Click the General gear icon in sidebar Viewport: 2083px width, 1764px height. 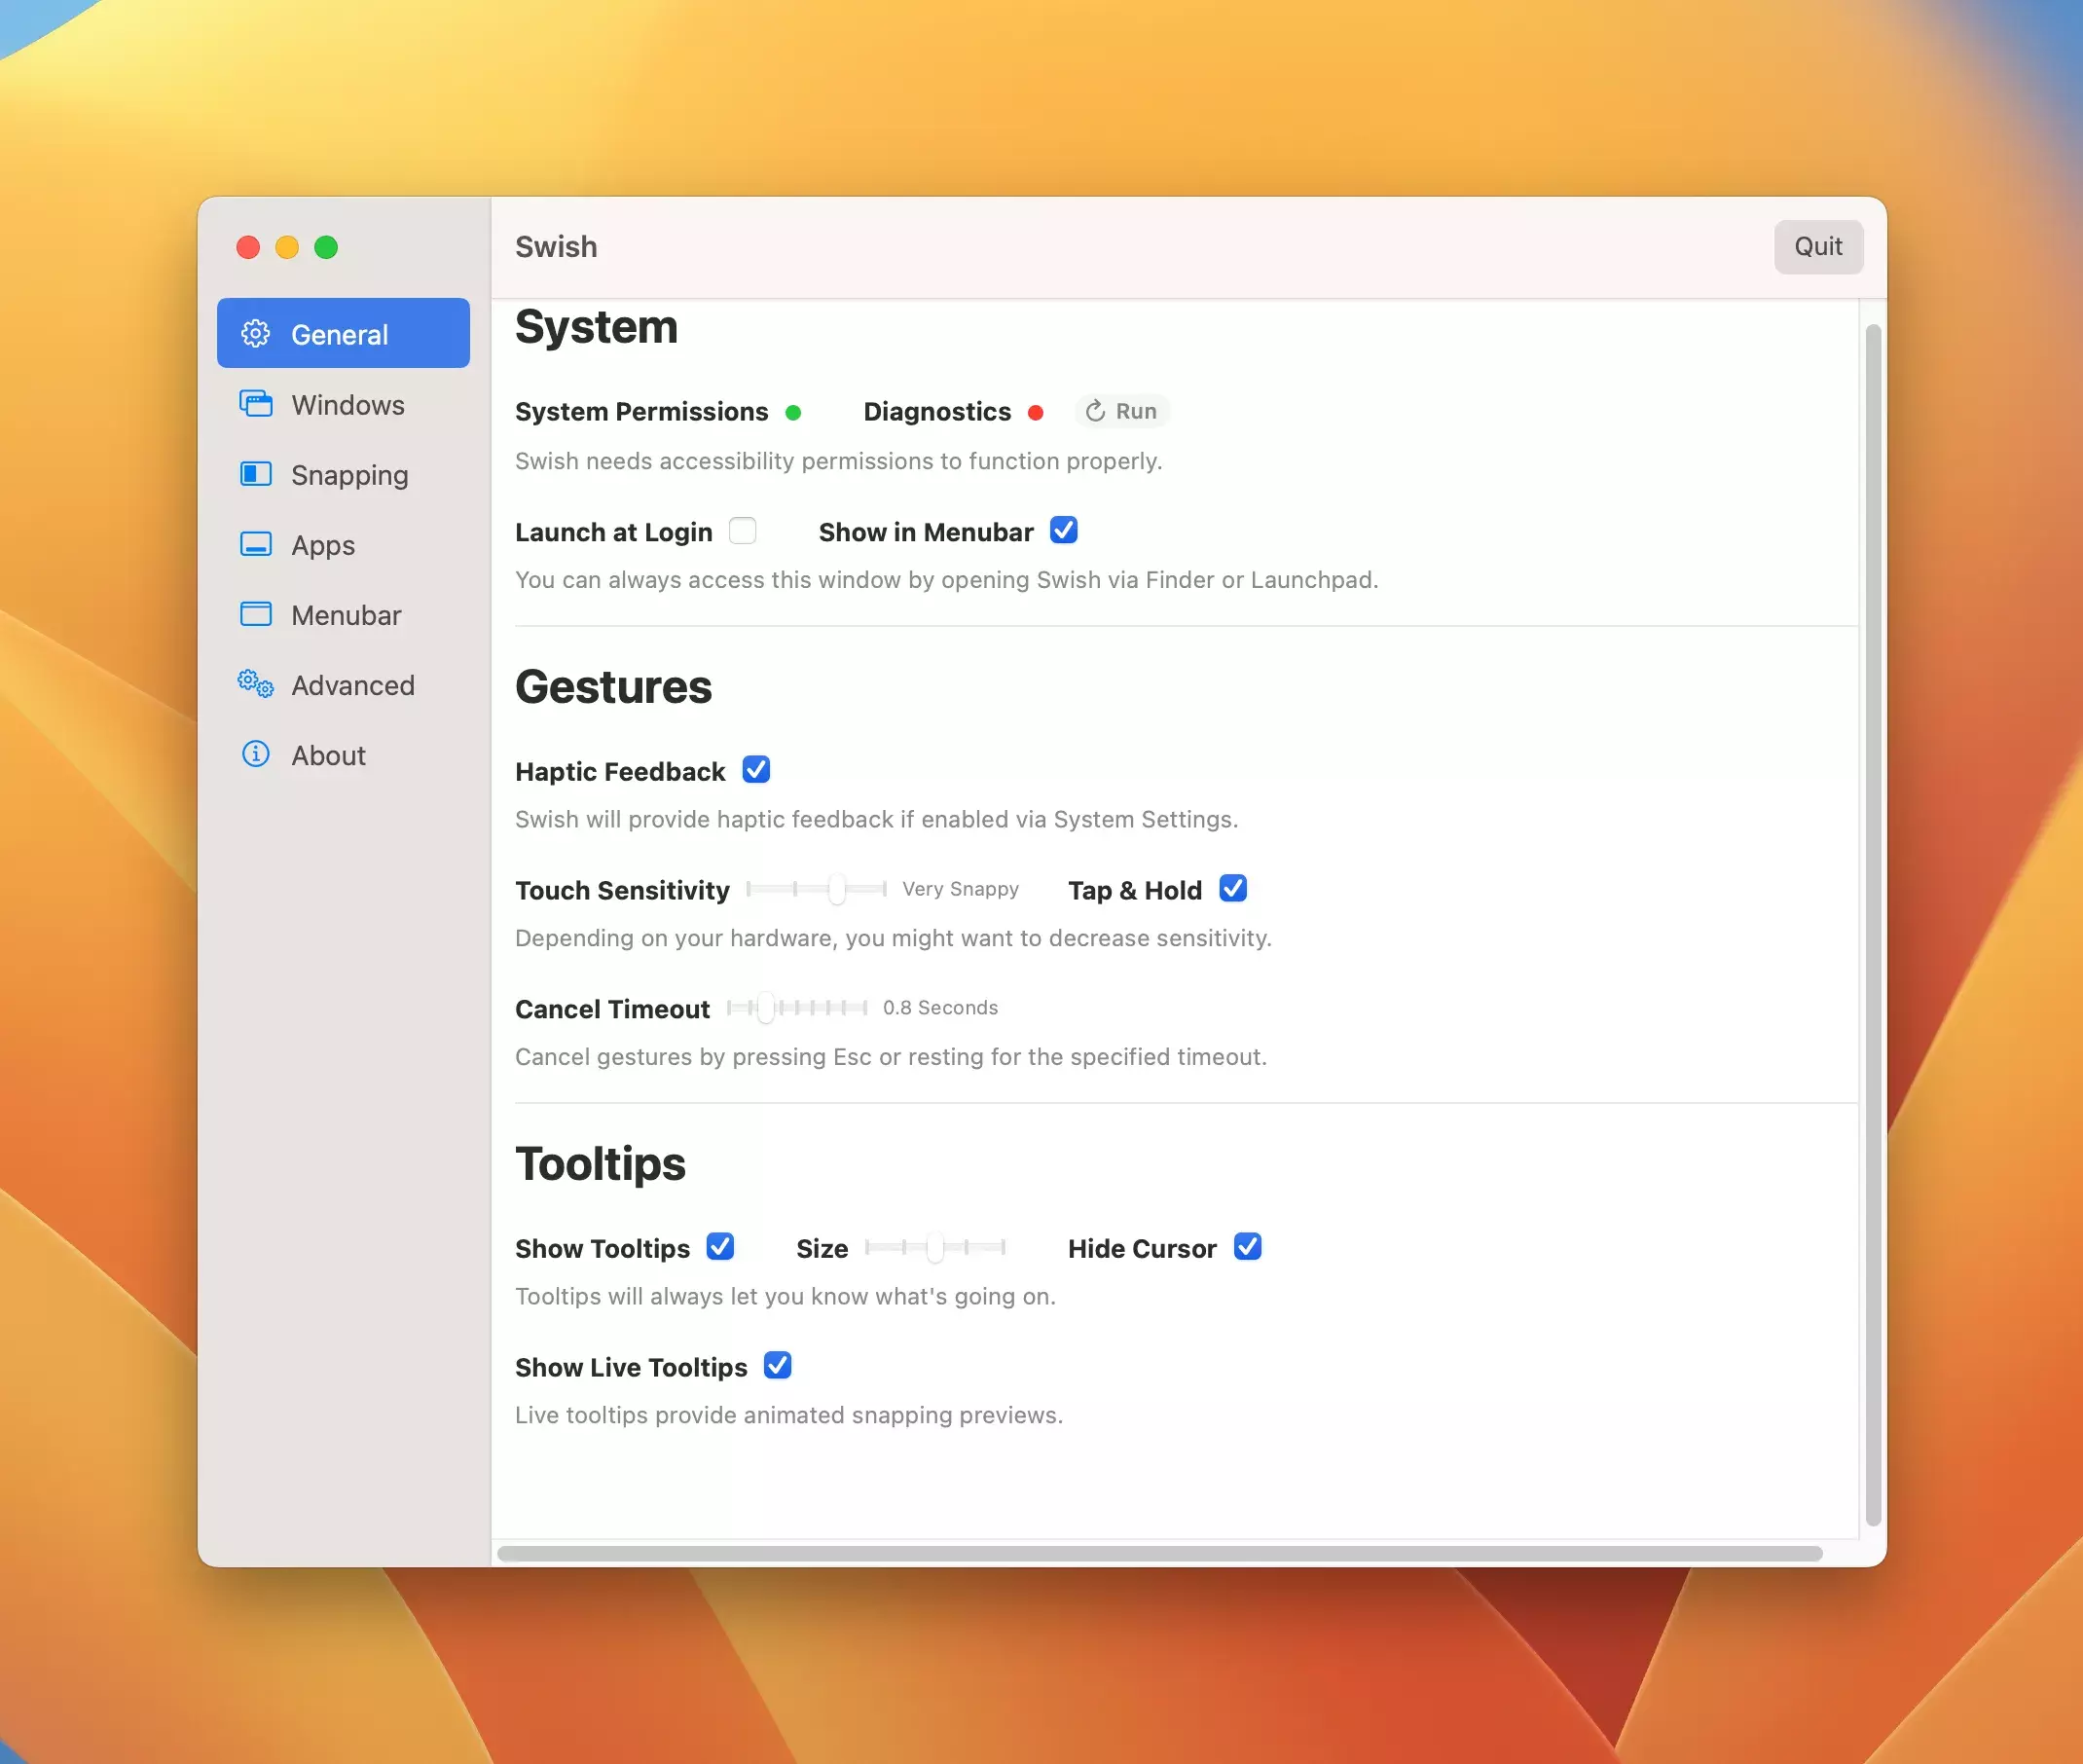click(x=256, y=334)
